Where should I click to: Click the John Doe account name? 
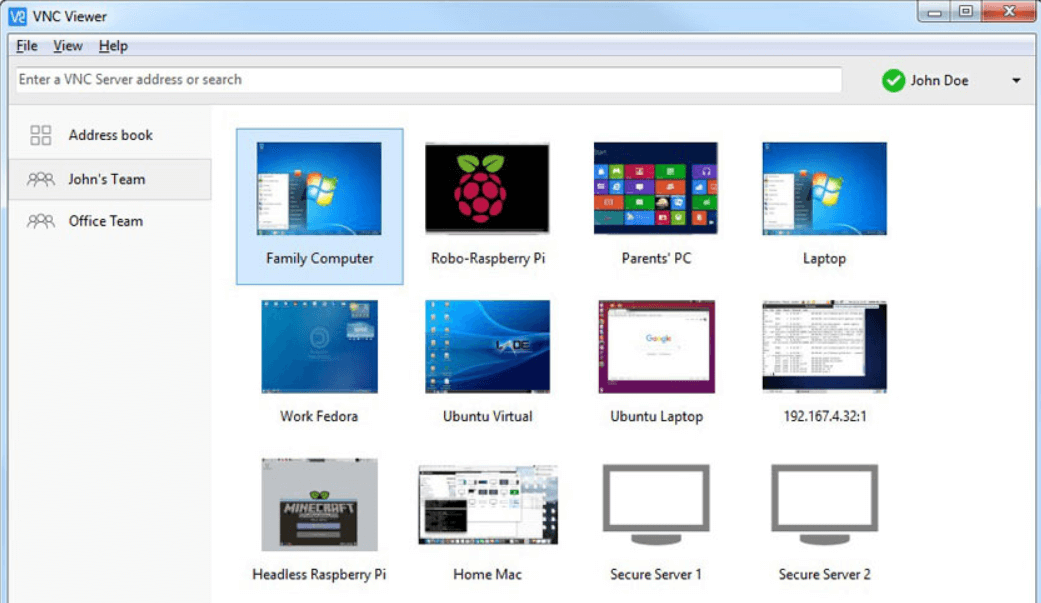[939, 81]
